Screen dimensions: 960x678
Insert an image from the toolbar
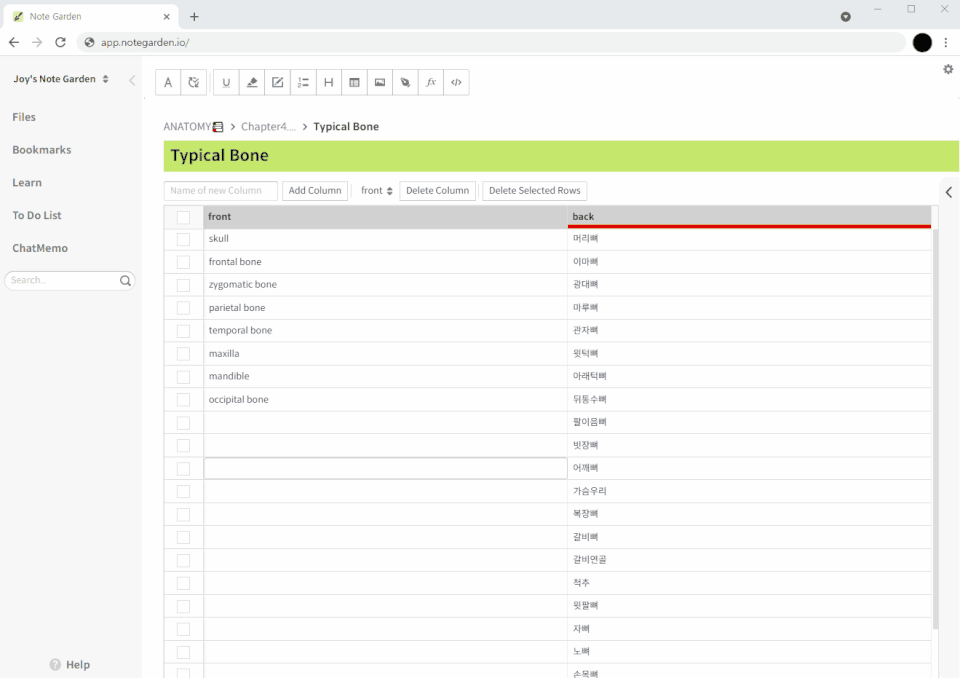(380, 83)
